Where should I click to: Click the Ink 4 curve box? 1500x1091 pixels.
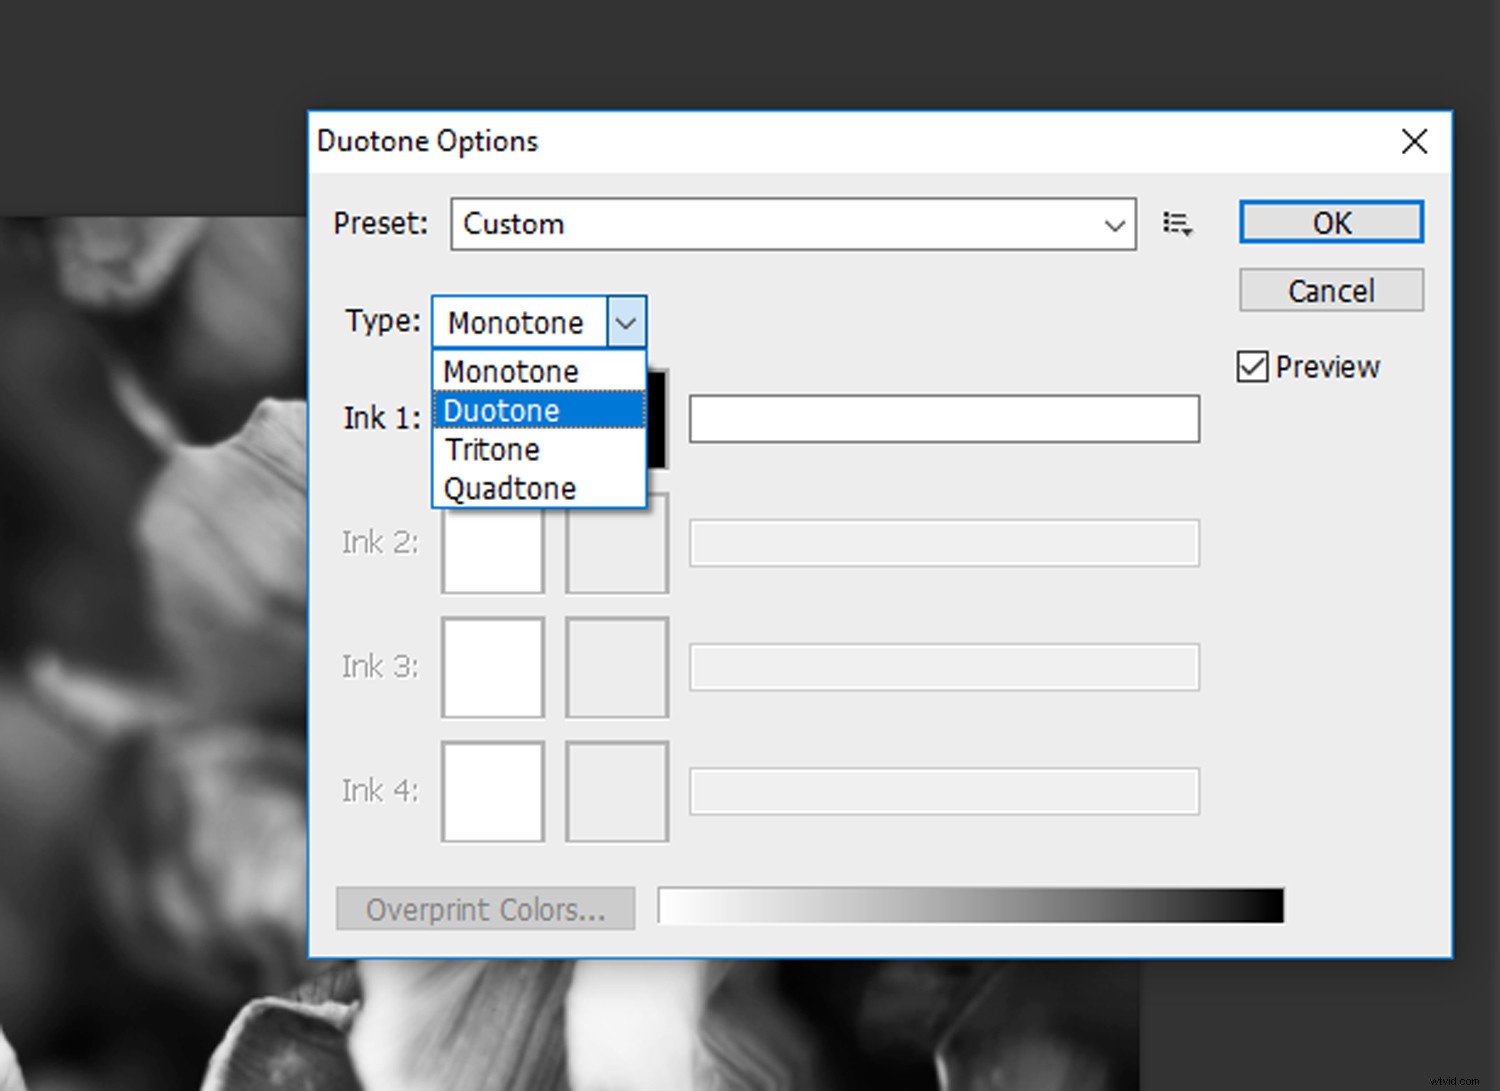[492, 791]
